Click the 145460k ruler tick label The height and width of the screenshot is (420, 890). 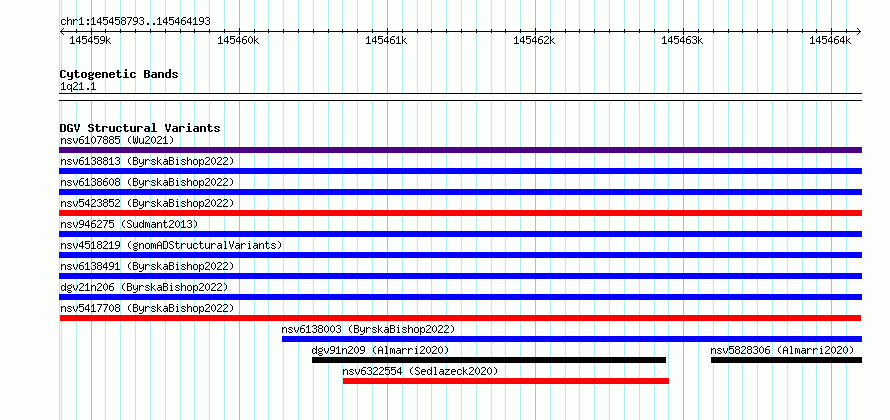pos(238,40)
